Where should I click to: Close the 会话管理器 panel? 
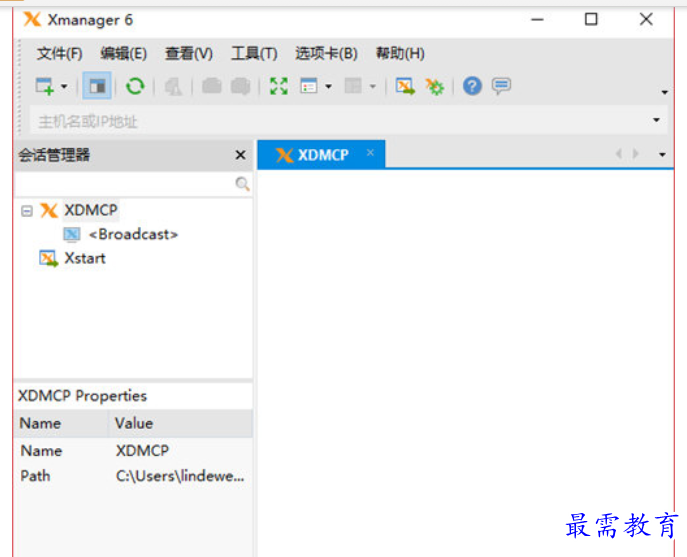240,155
